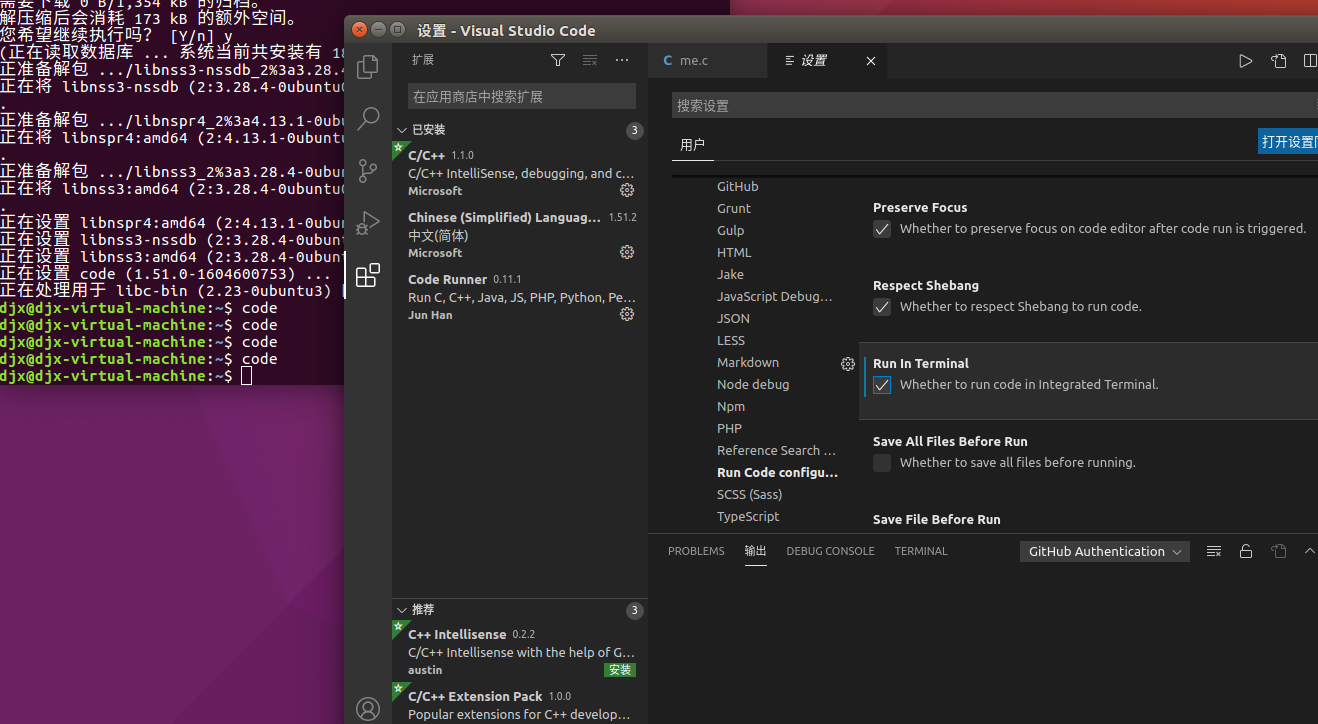This screenshot has height=724, width=1318.
Task: Select HTML in settings tree
Action: point(734,253)
